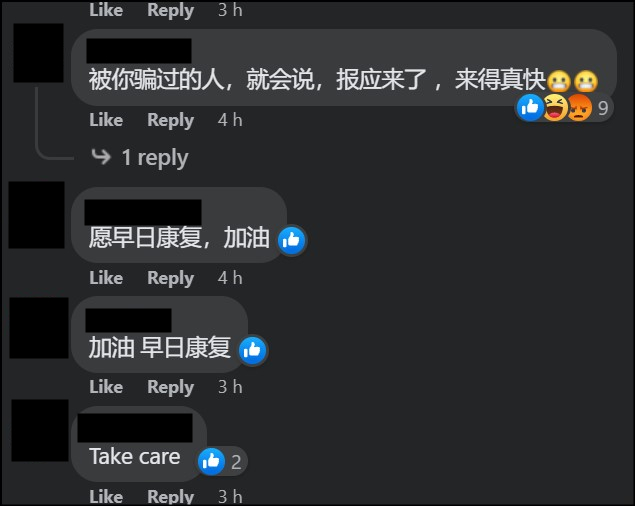
Task: Open reaction count 2 on Take care comment
Action: (x=237, y=462)
